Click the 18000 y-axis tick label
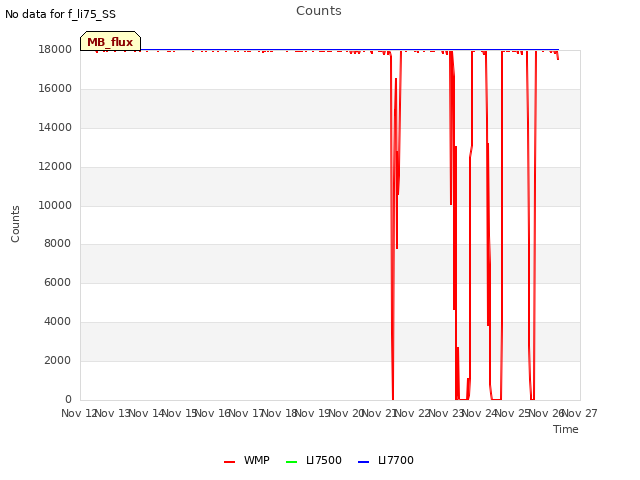 pyautogui.click(x=55, y=49)
